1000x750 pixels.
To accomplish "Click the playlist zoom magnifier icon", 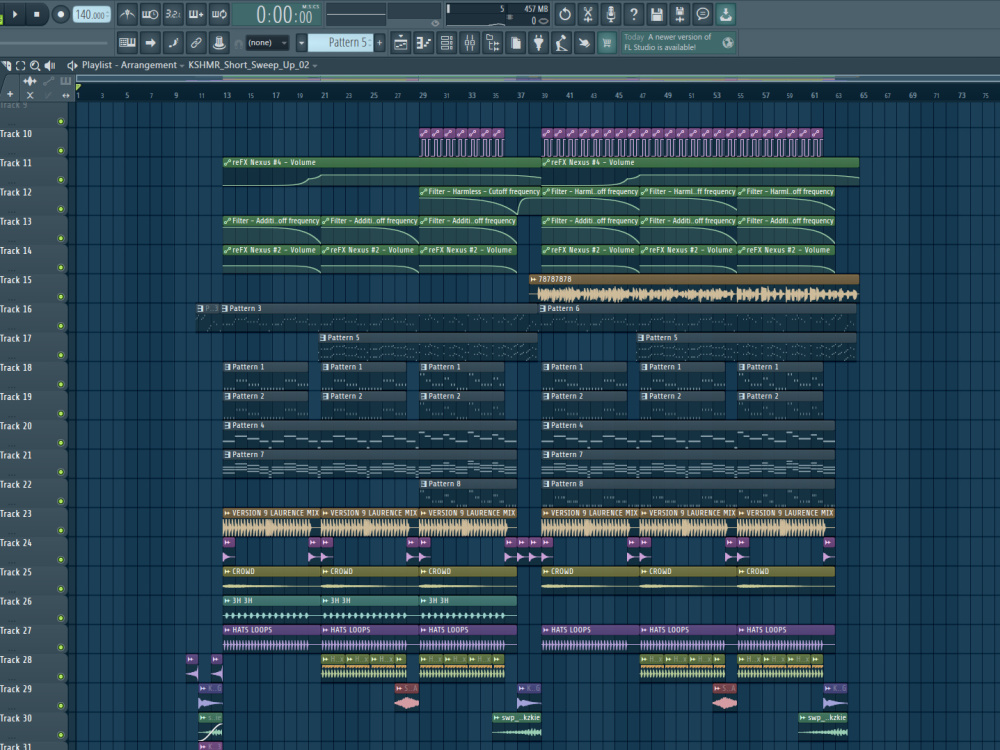I will click(35, 65).
